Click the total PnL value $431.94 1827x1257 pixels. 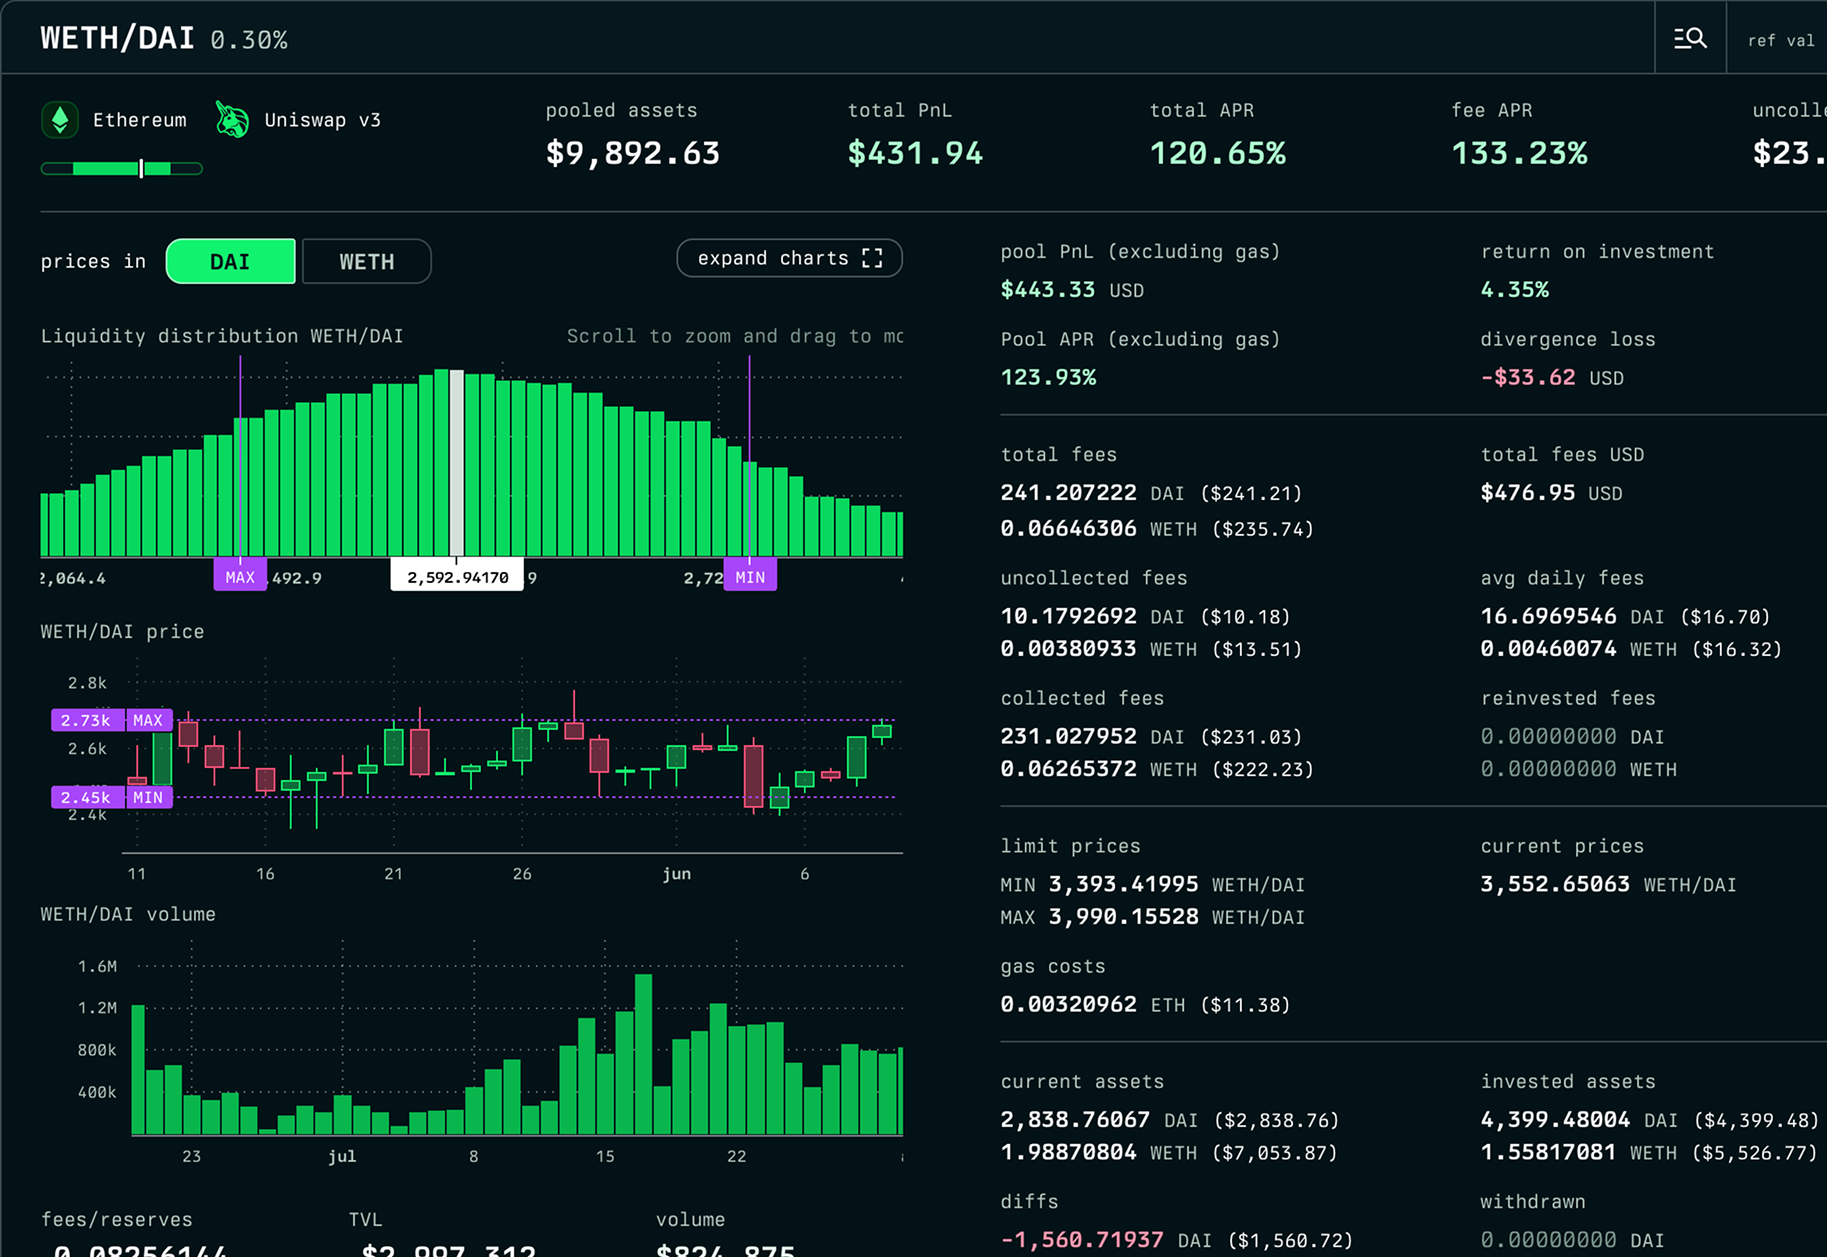pyautogui.click(x=915, y=153)
